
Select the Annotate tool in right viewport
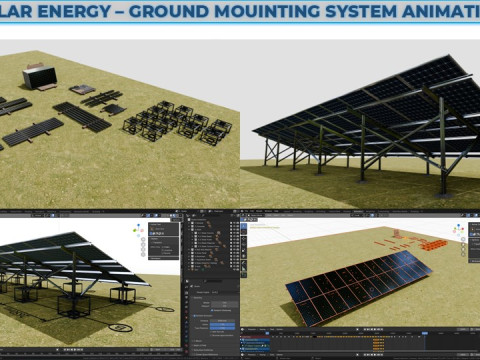click(244, 263)
